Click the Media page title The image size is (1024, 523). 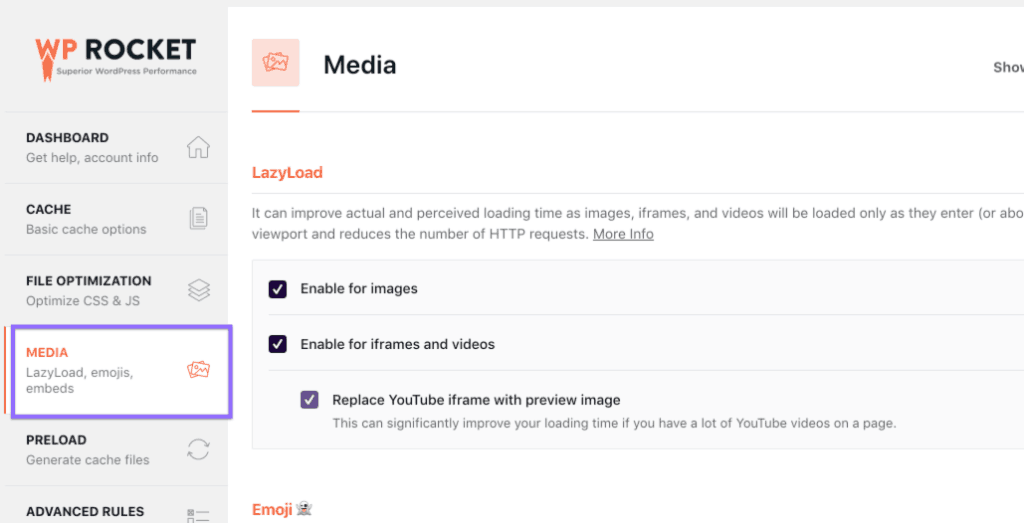[x=360, y=65]
